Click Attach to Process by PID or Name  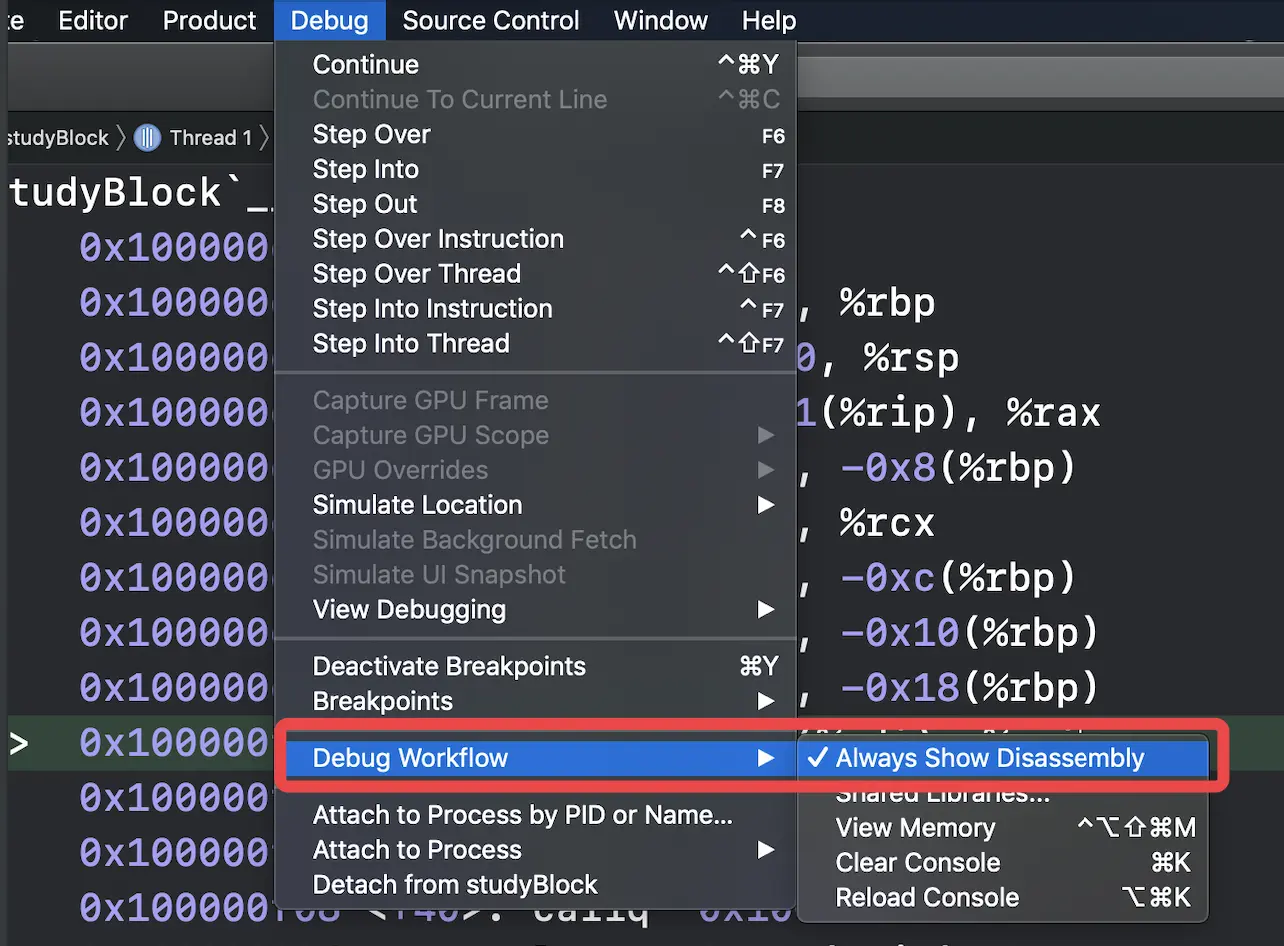point(522,815)
